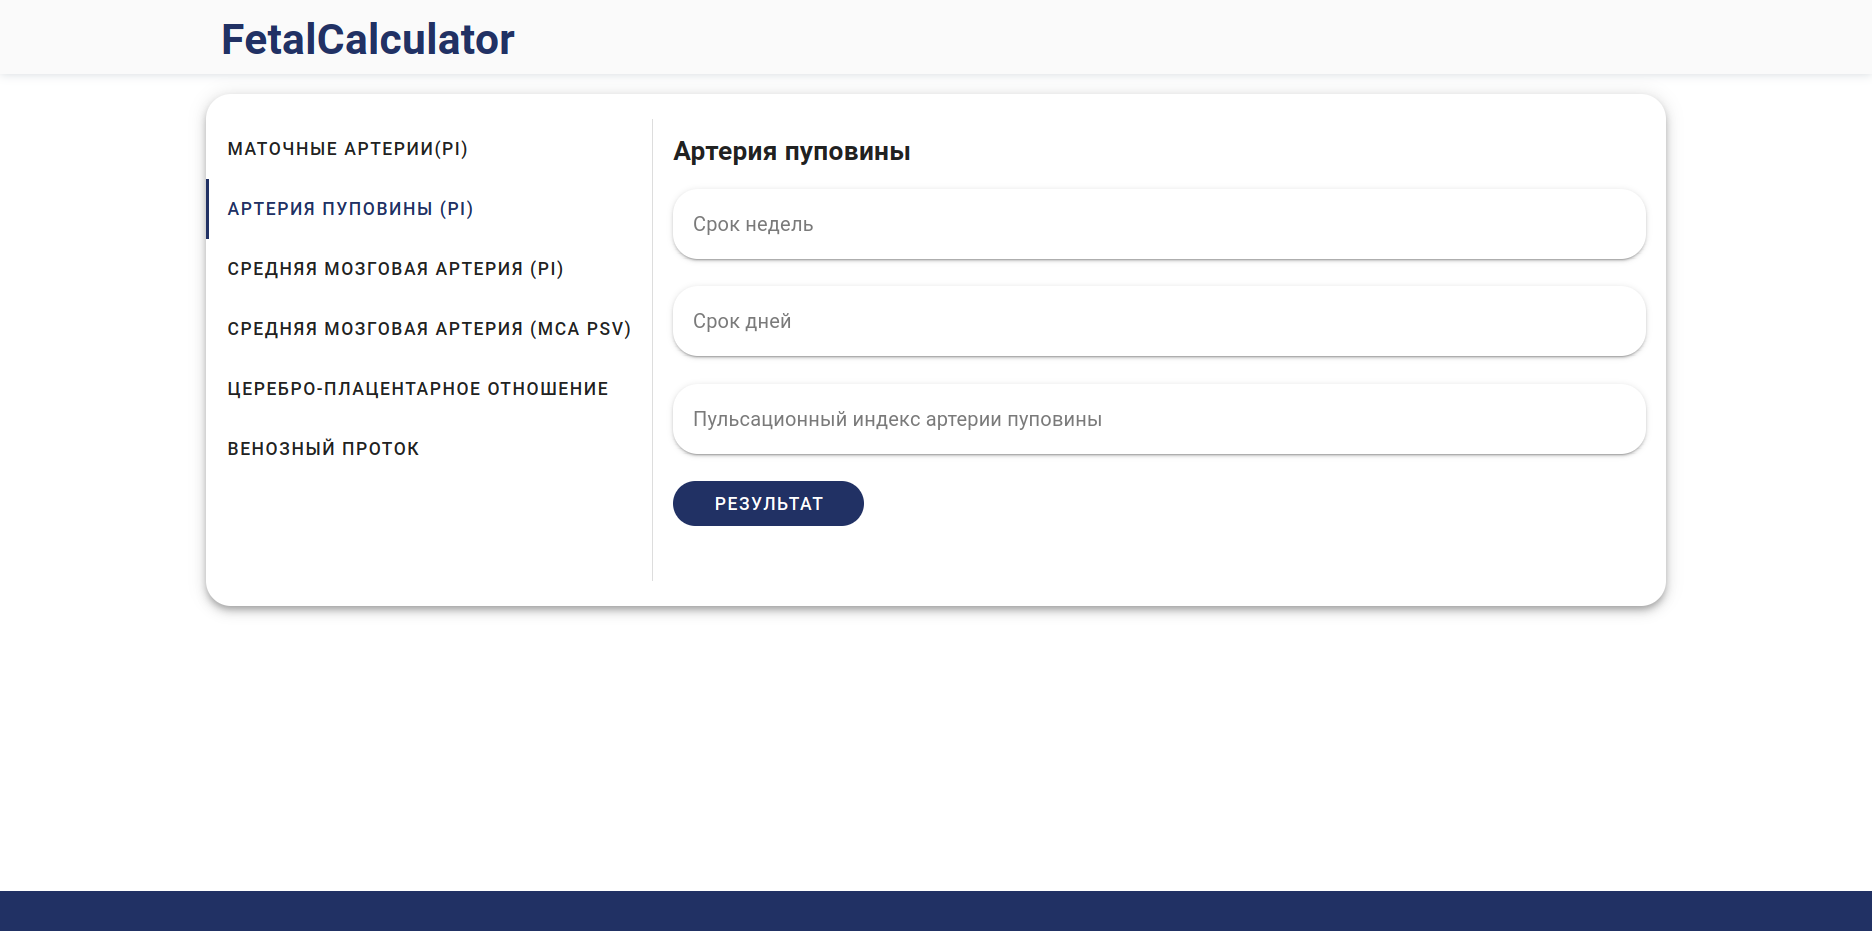
Task: Click the Результат button
Action: [768, 503]
